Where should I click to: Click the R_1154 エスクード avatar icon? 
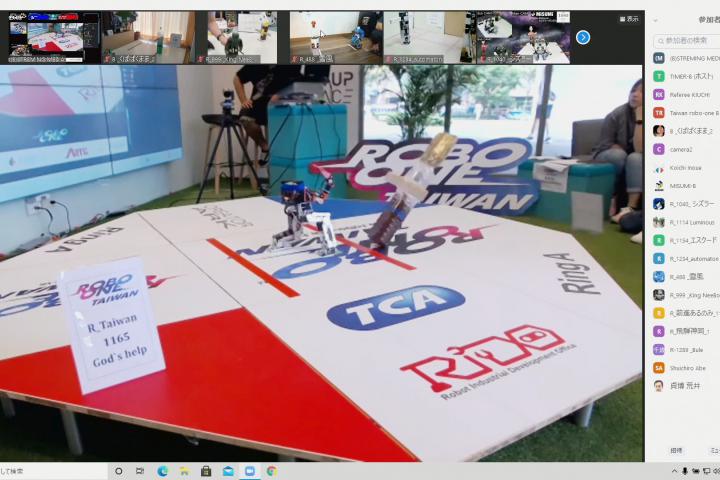659,240
